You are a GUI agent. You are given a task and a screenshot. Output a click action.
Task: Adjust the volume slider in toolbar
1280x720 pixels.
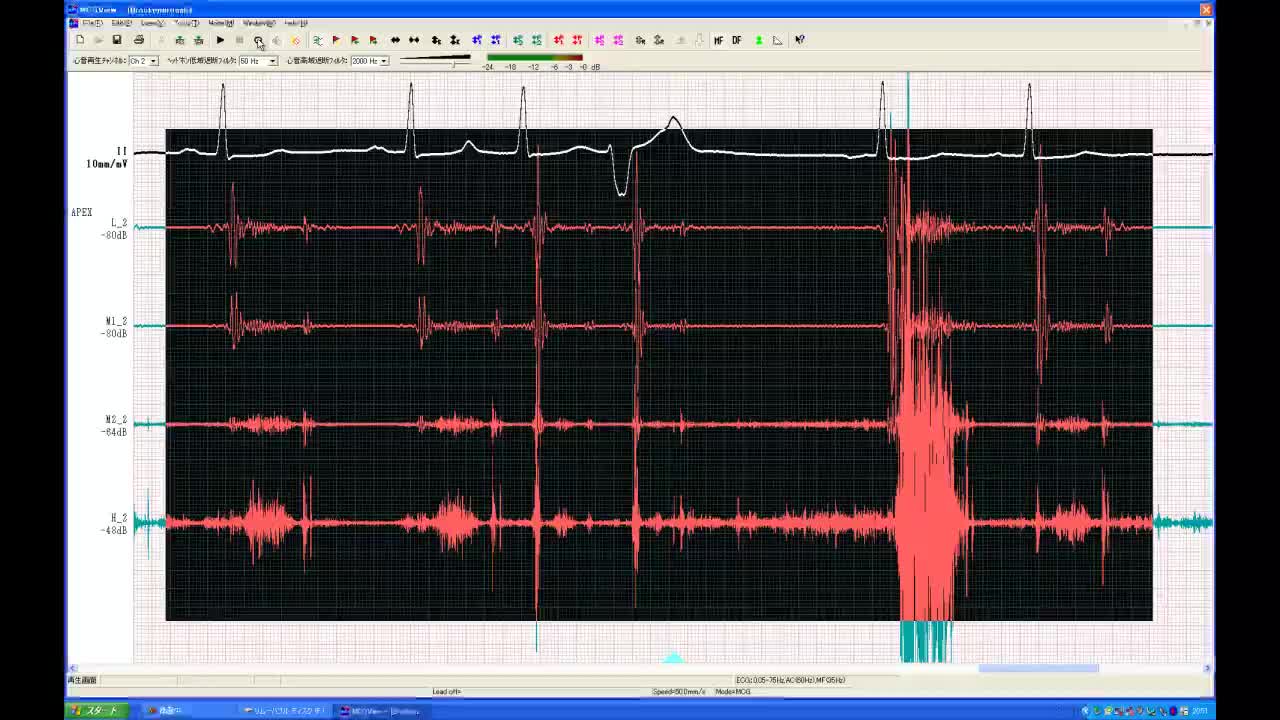(x=454, y=62)
